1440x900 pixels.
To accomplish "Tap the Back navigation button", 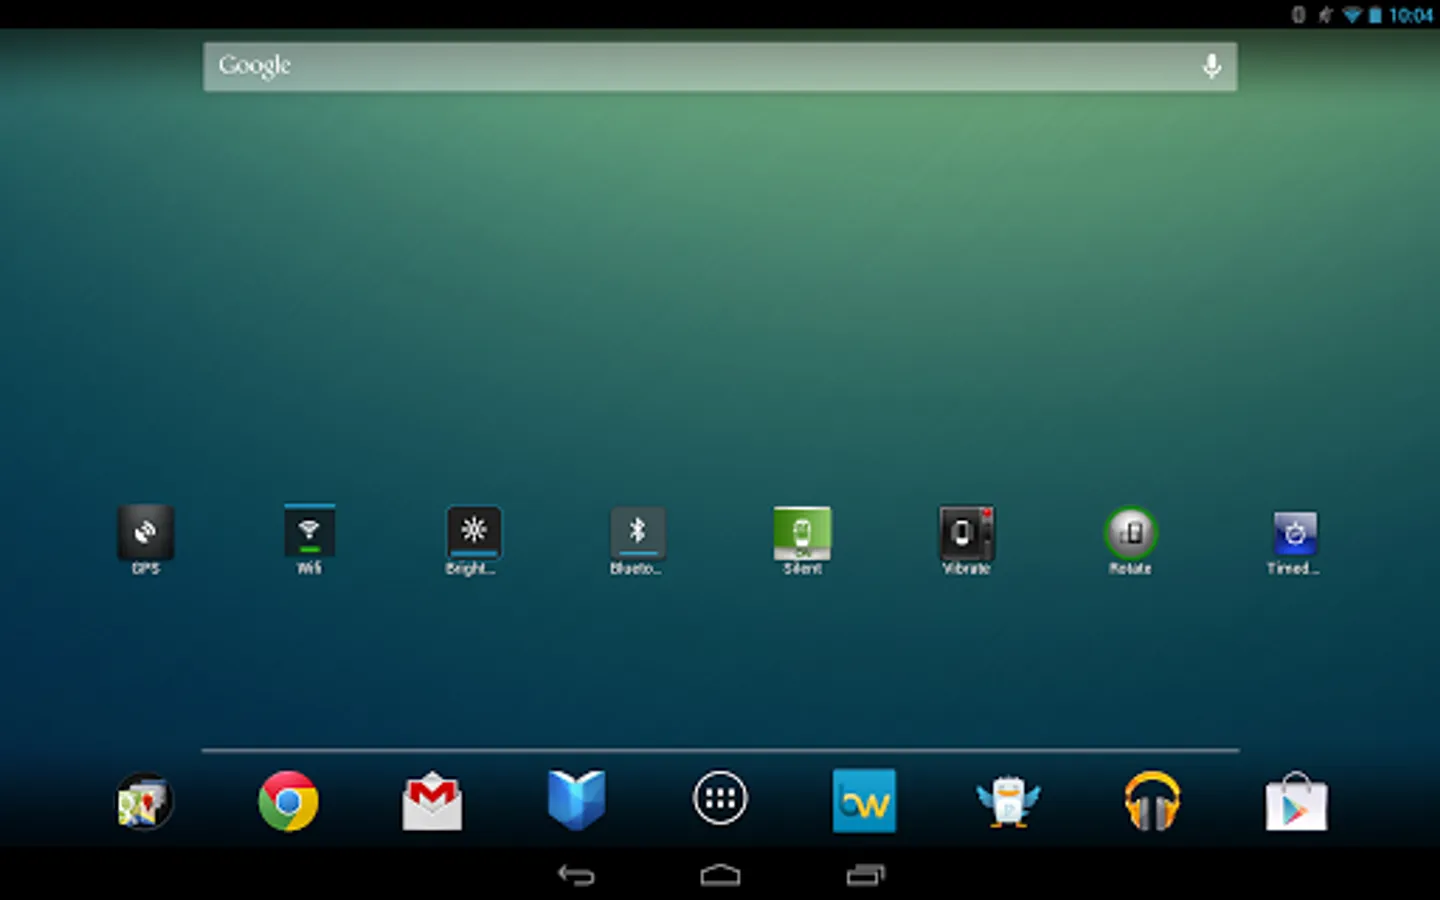I will 576,876.
